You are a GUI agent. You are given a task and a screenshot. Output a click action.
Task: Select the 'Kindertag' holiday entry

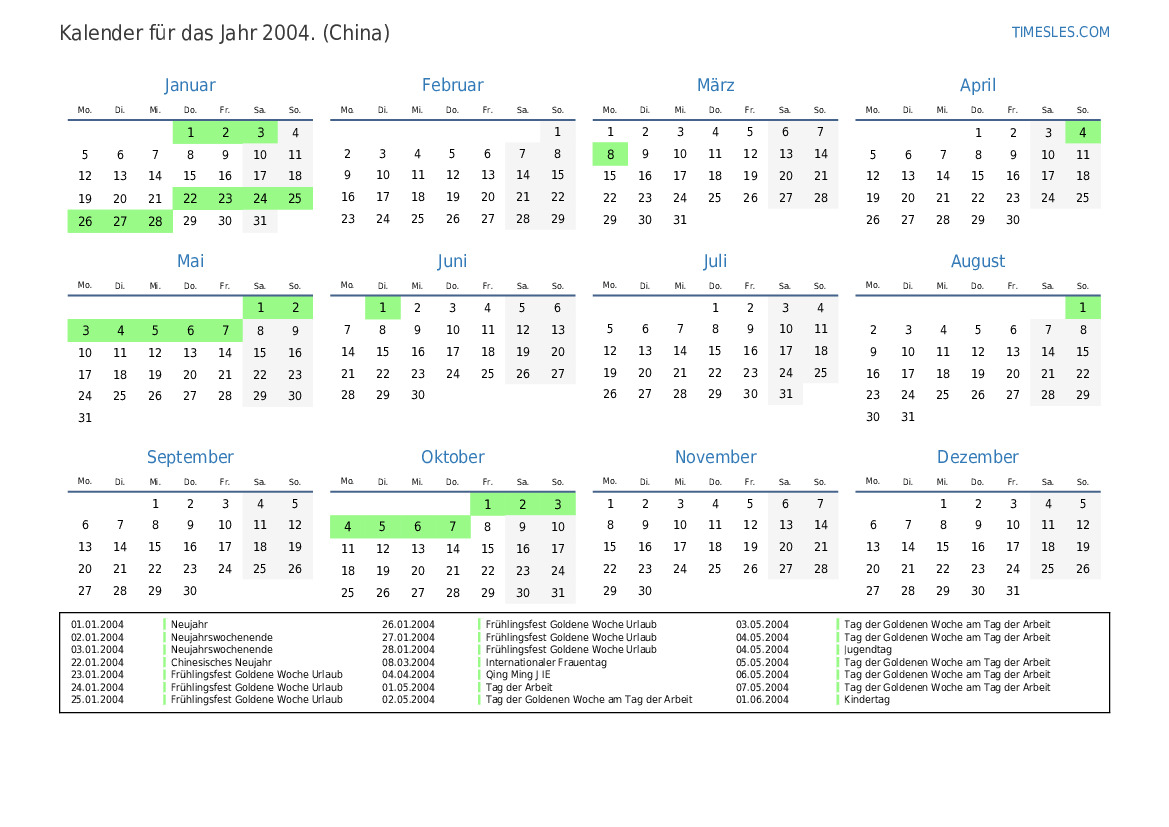click(x=866, y=700)
